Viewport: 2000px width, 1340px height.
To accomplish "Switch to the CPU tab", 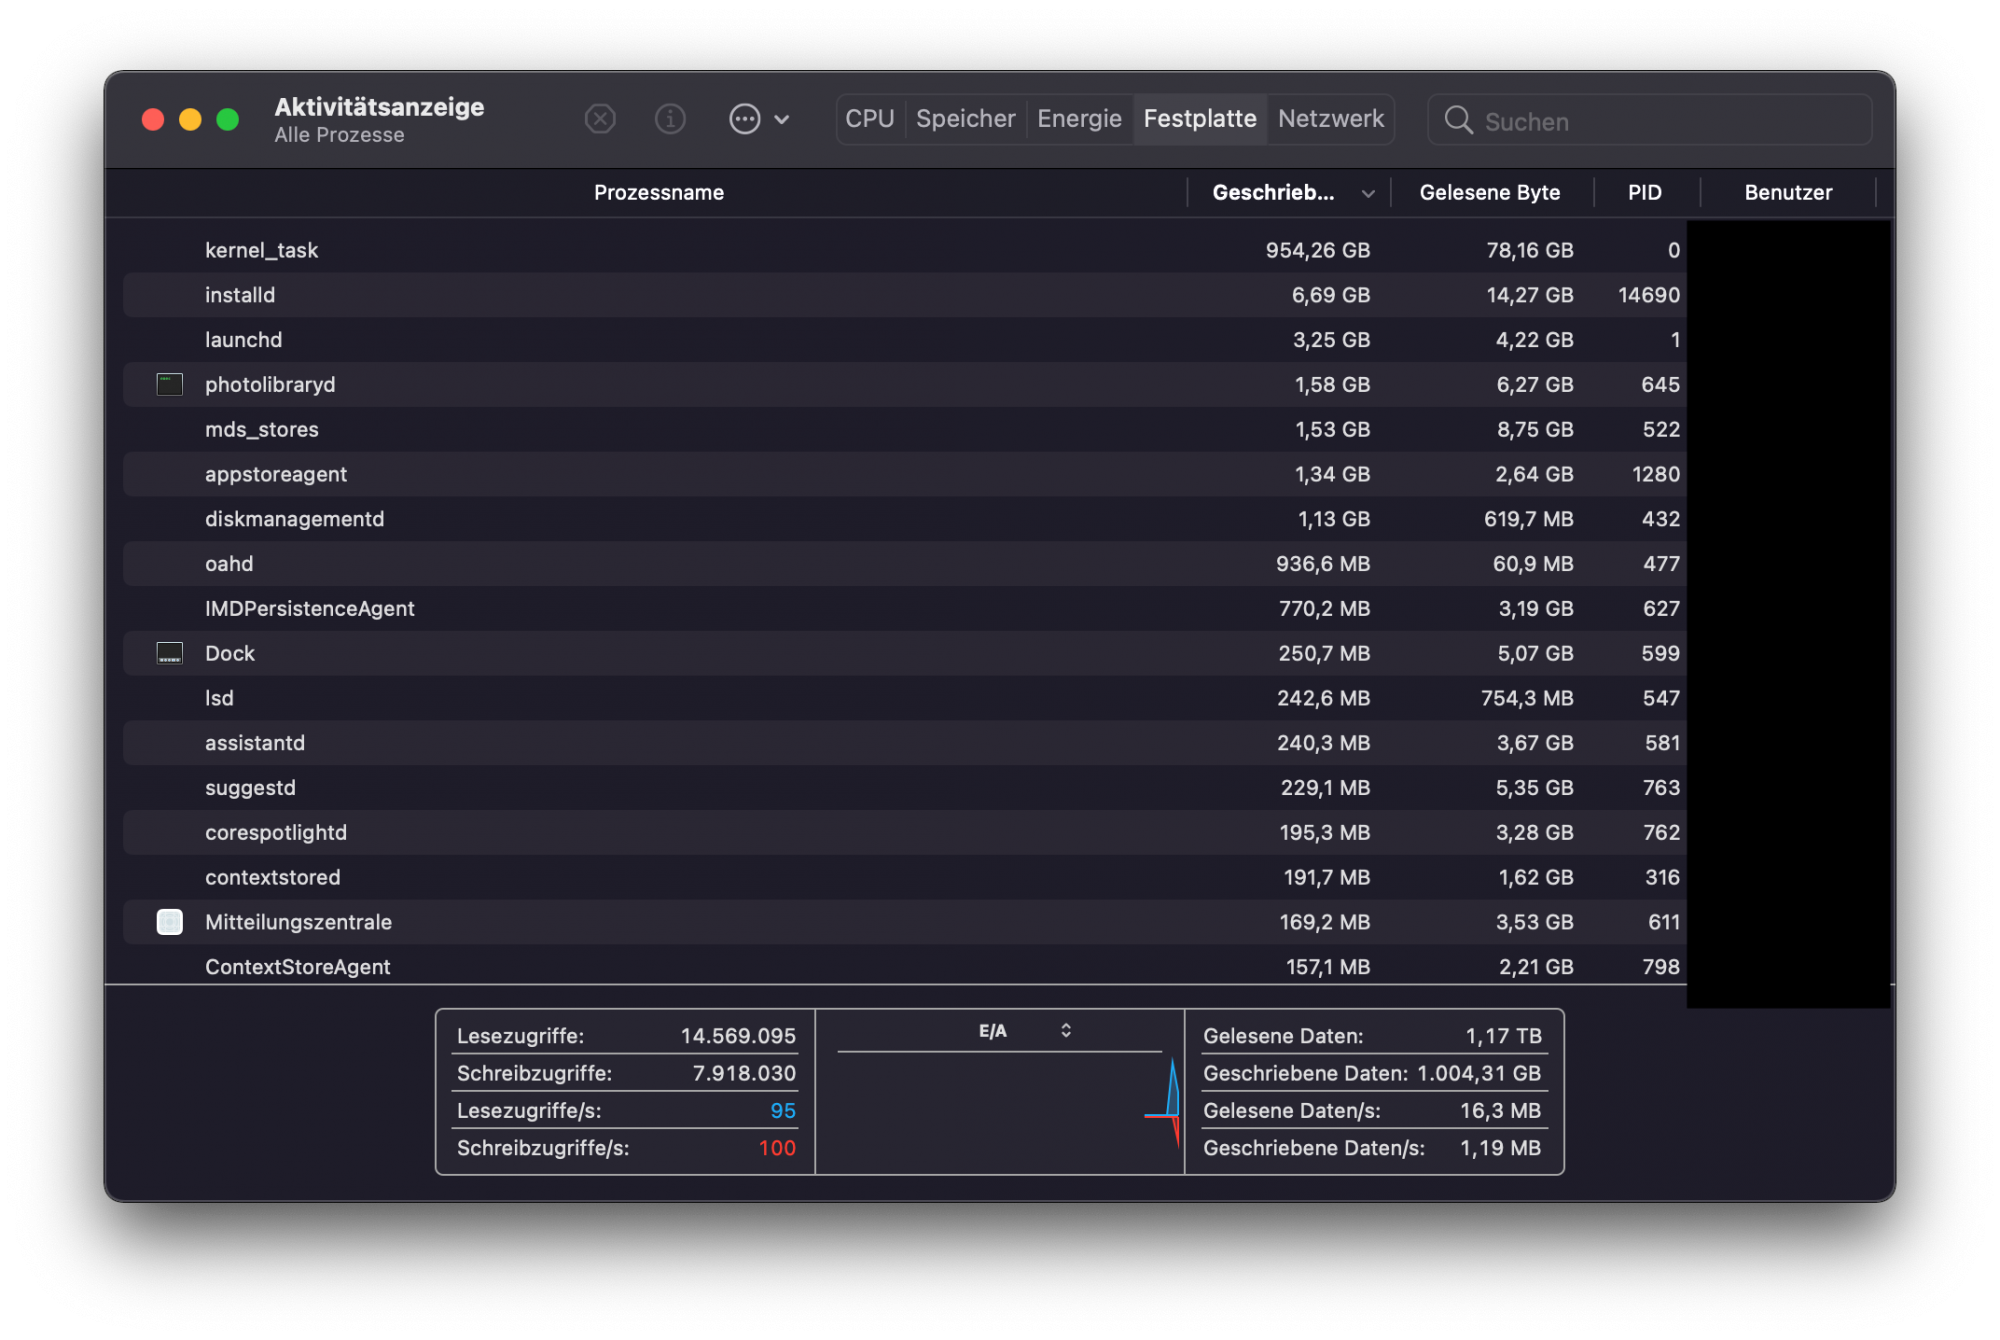I will pos(869,119).
